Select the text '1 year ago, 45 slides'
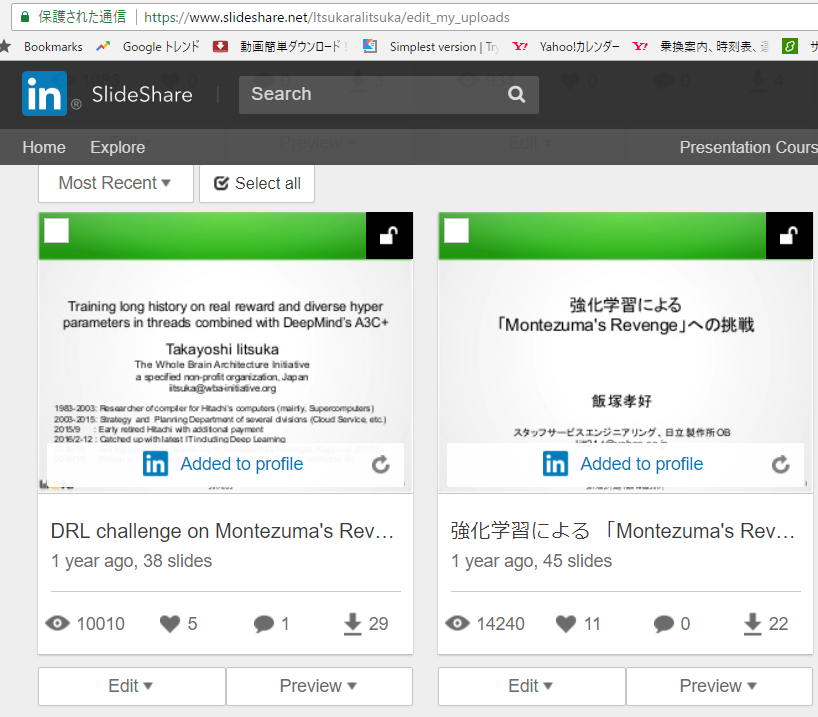818x717 pixels. tap(532, 561)
